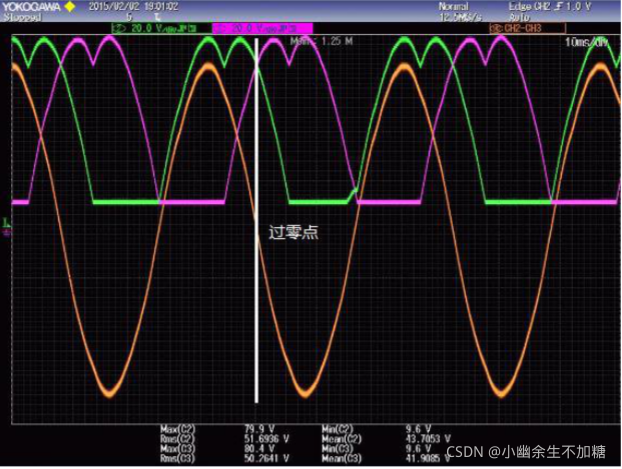
Task: Click the Max(C2) measurement label
Action: tap(178, 429)
